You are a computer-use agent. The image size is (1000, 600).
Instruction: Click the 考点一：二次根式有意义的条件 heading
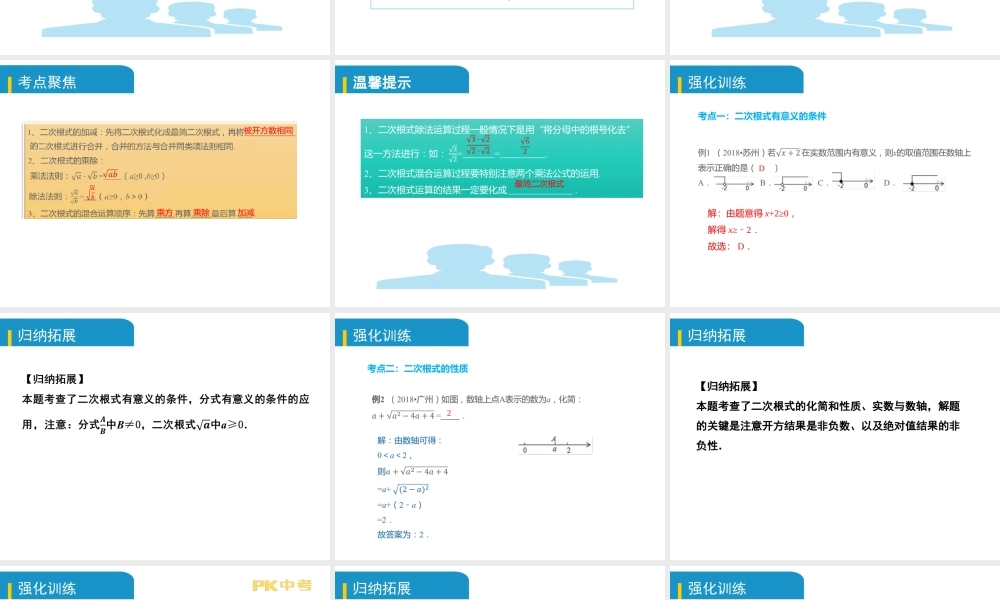point(762,116)
